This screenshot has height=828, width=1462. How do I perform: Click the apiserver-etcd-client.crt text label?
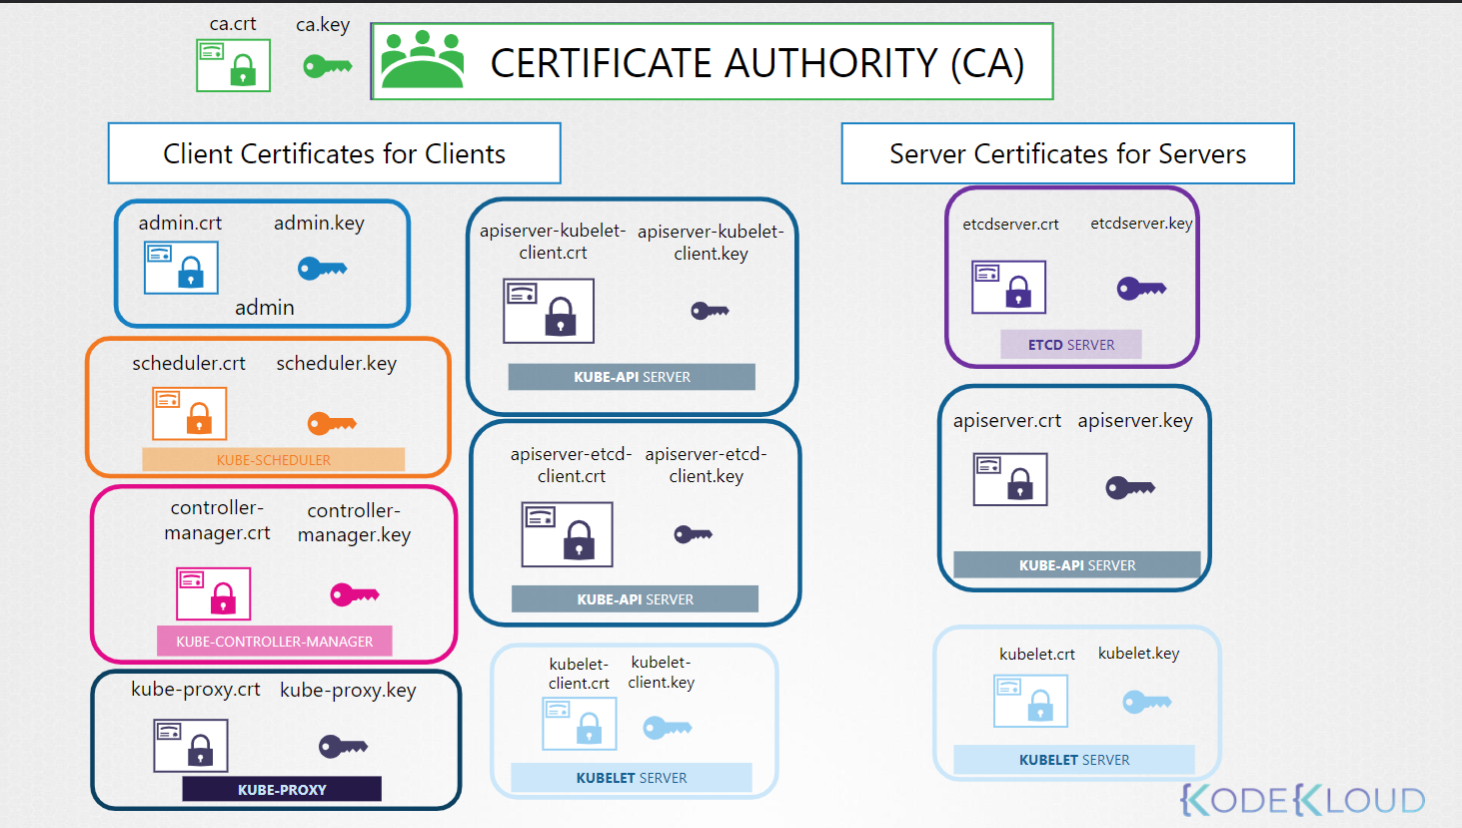click(x=571, y=466)
